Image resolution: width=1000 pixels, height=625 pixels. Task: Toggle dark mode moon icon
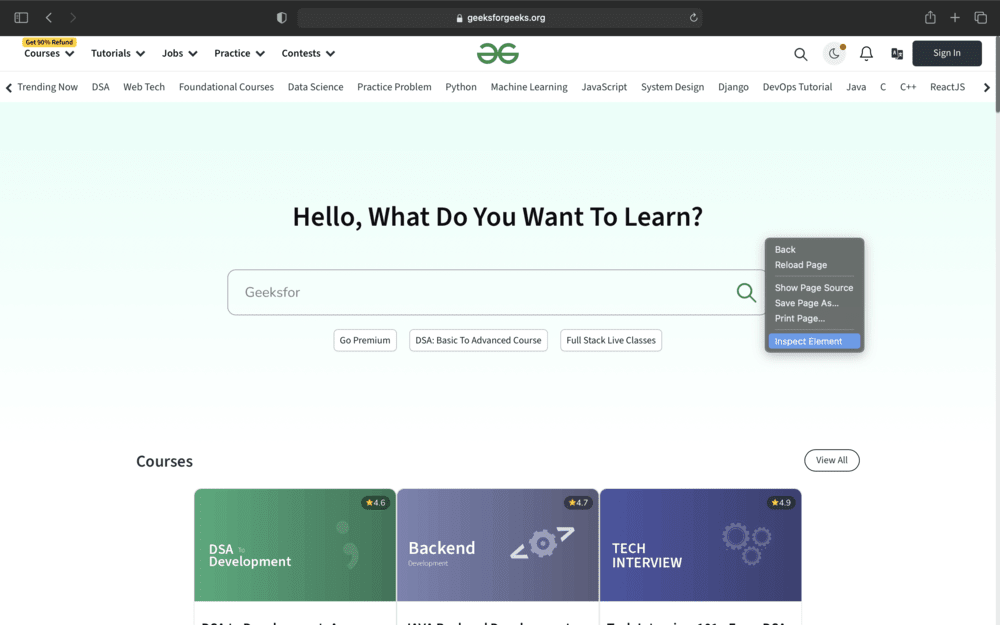[834, 54]
